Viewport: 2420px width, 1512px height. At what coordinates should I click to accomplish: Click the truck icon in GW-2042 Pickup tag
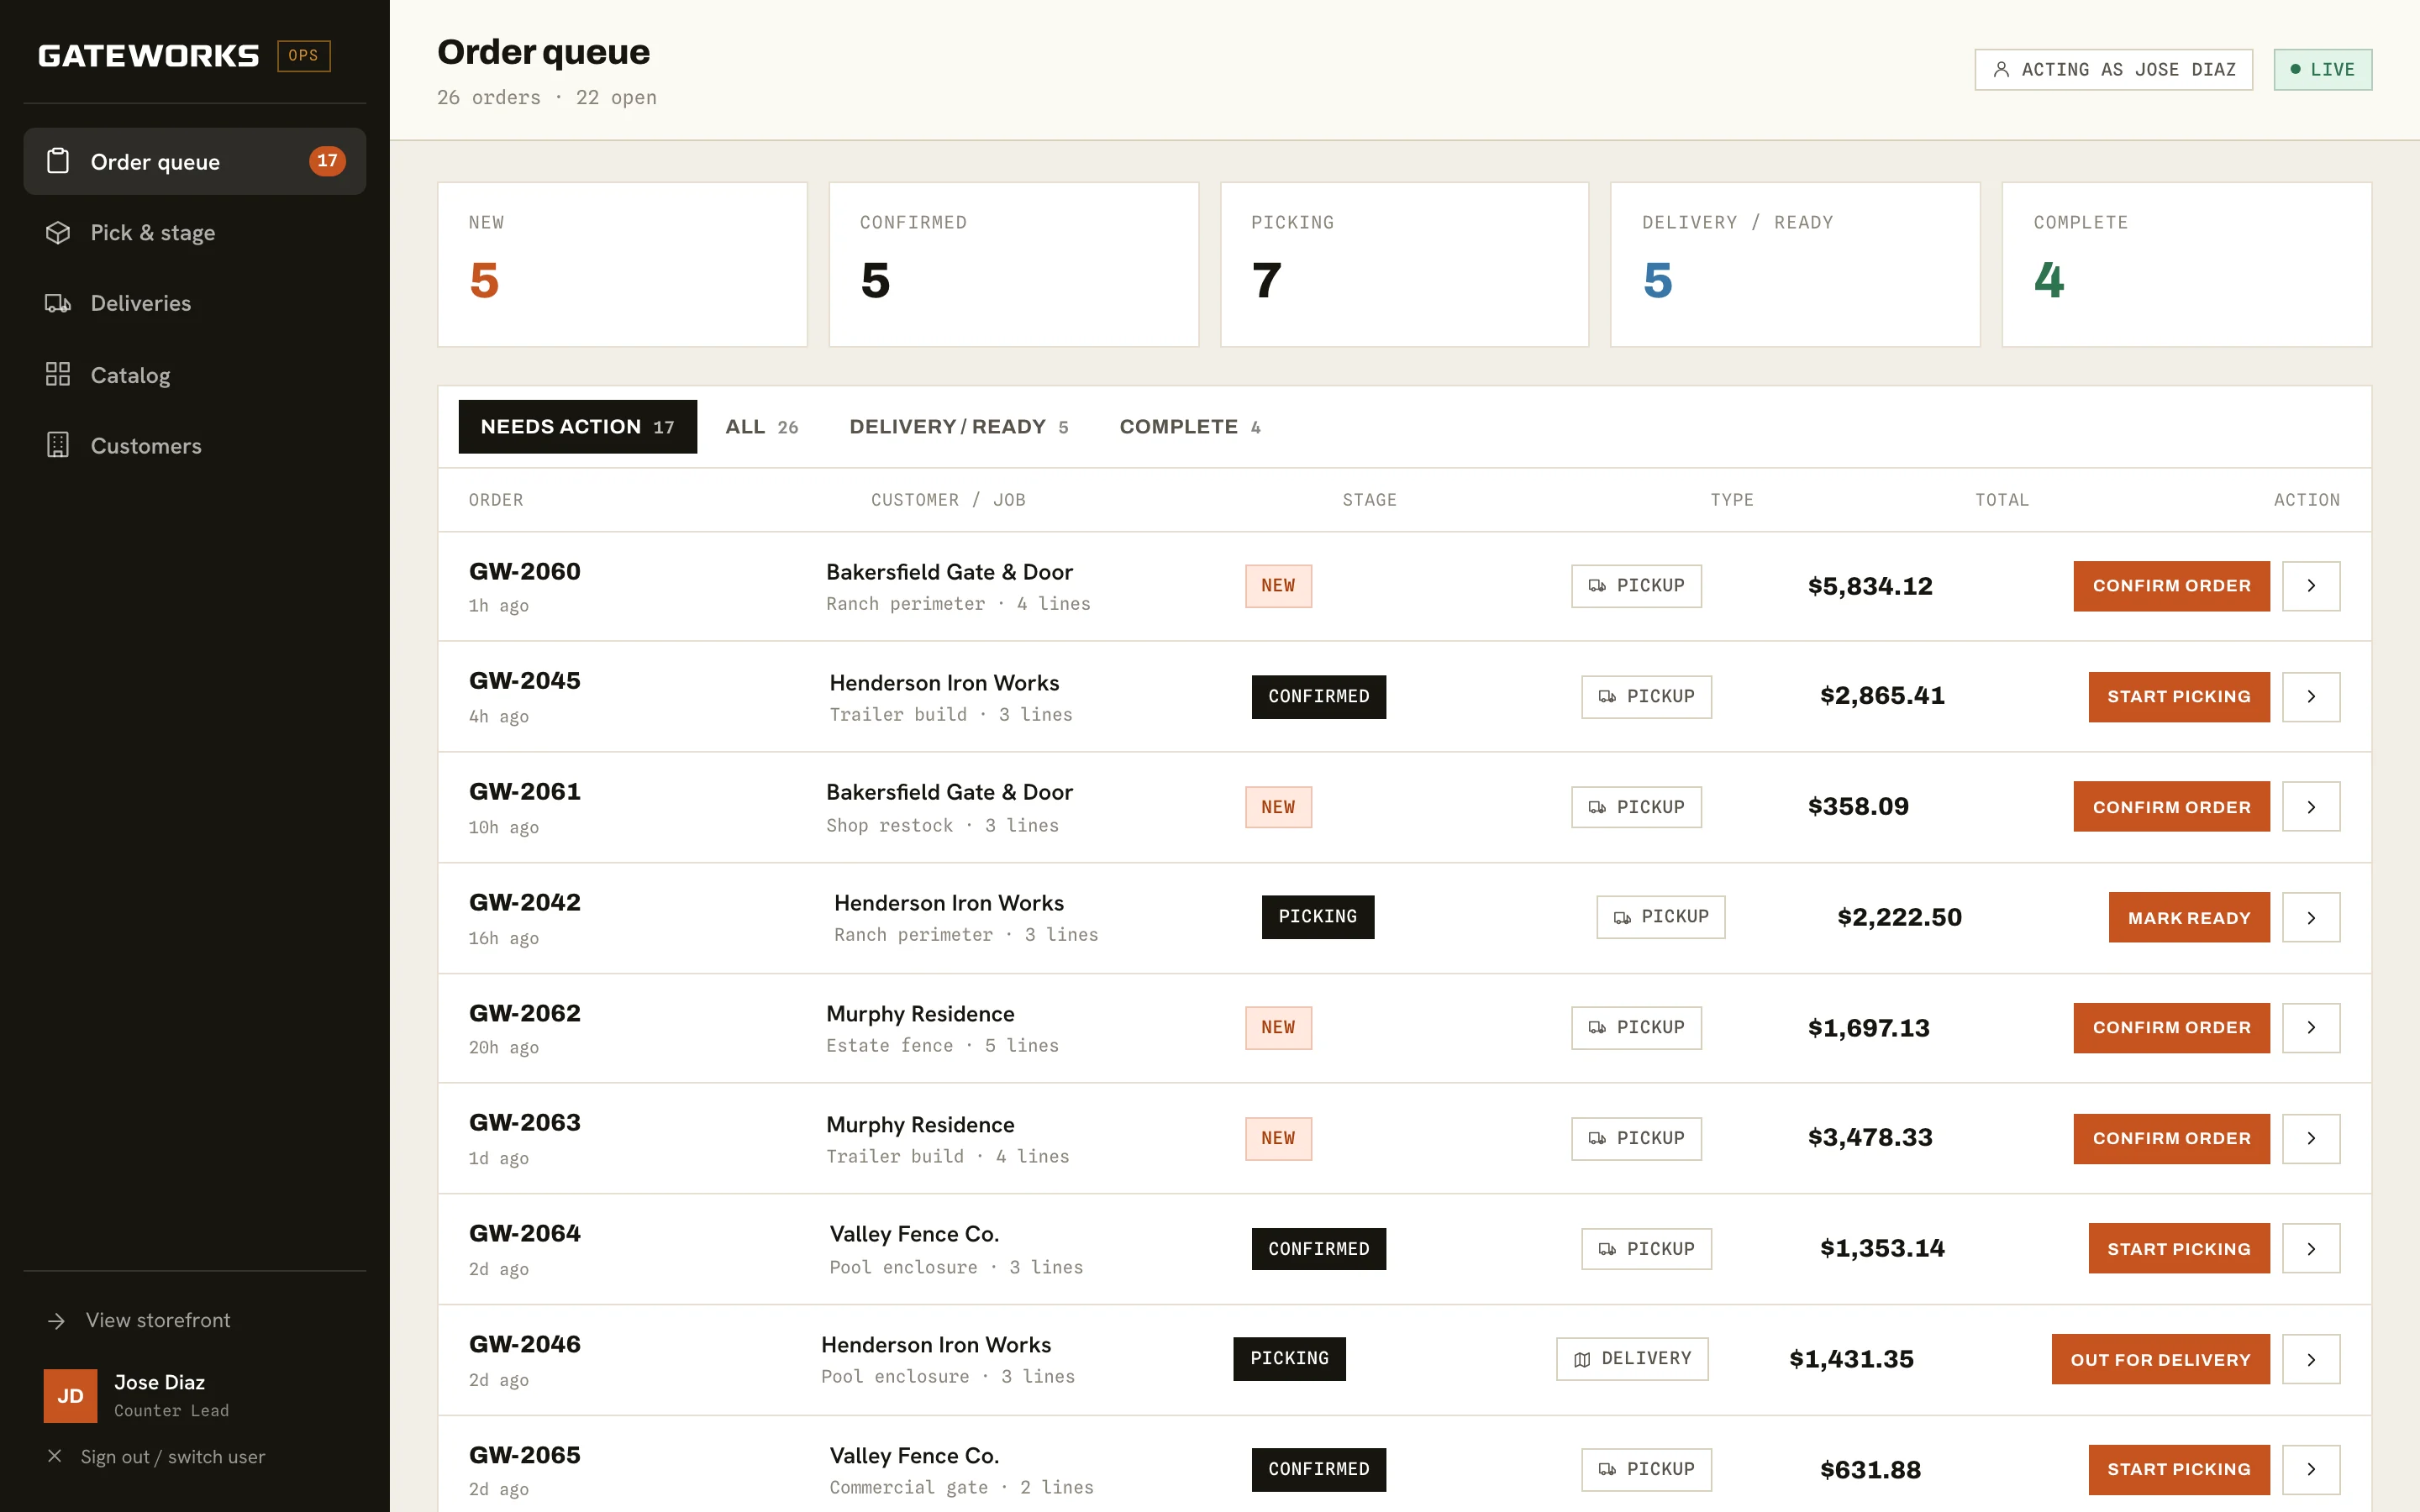1622,917
